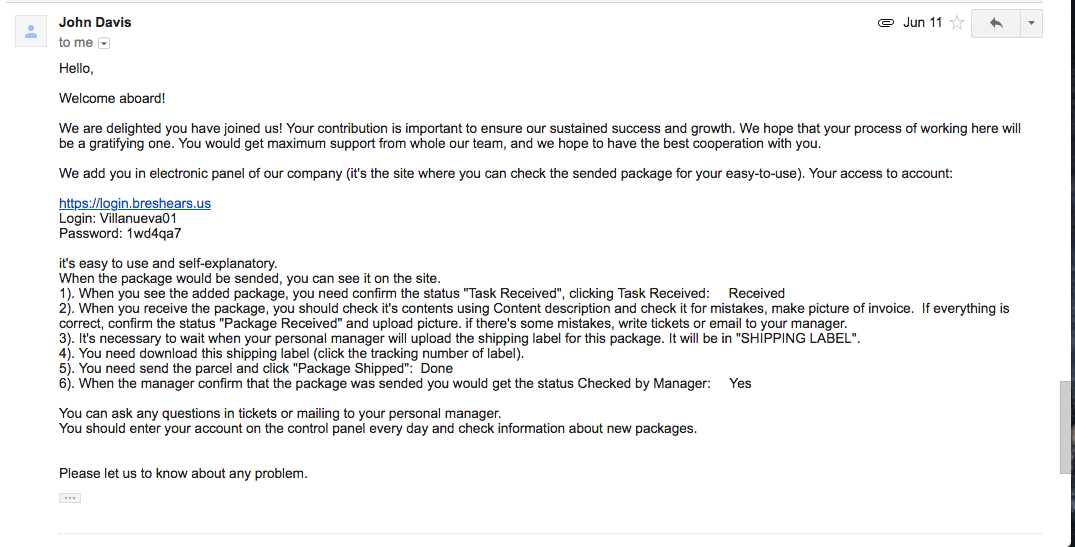This screenshot has width=1075, height=547.
Task: Click step 1 line about "Task Received"
Action: point(422,293)
